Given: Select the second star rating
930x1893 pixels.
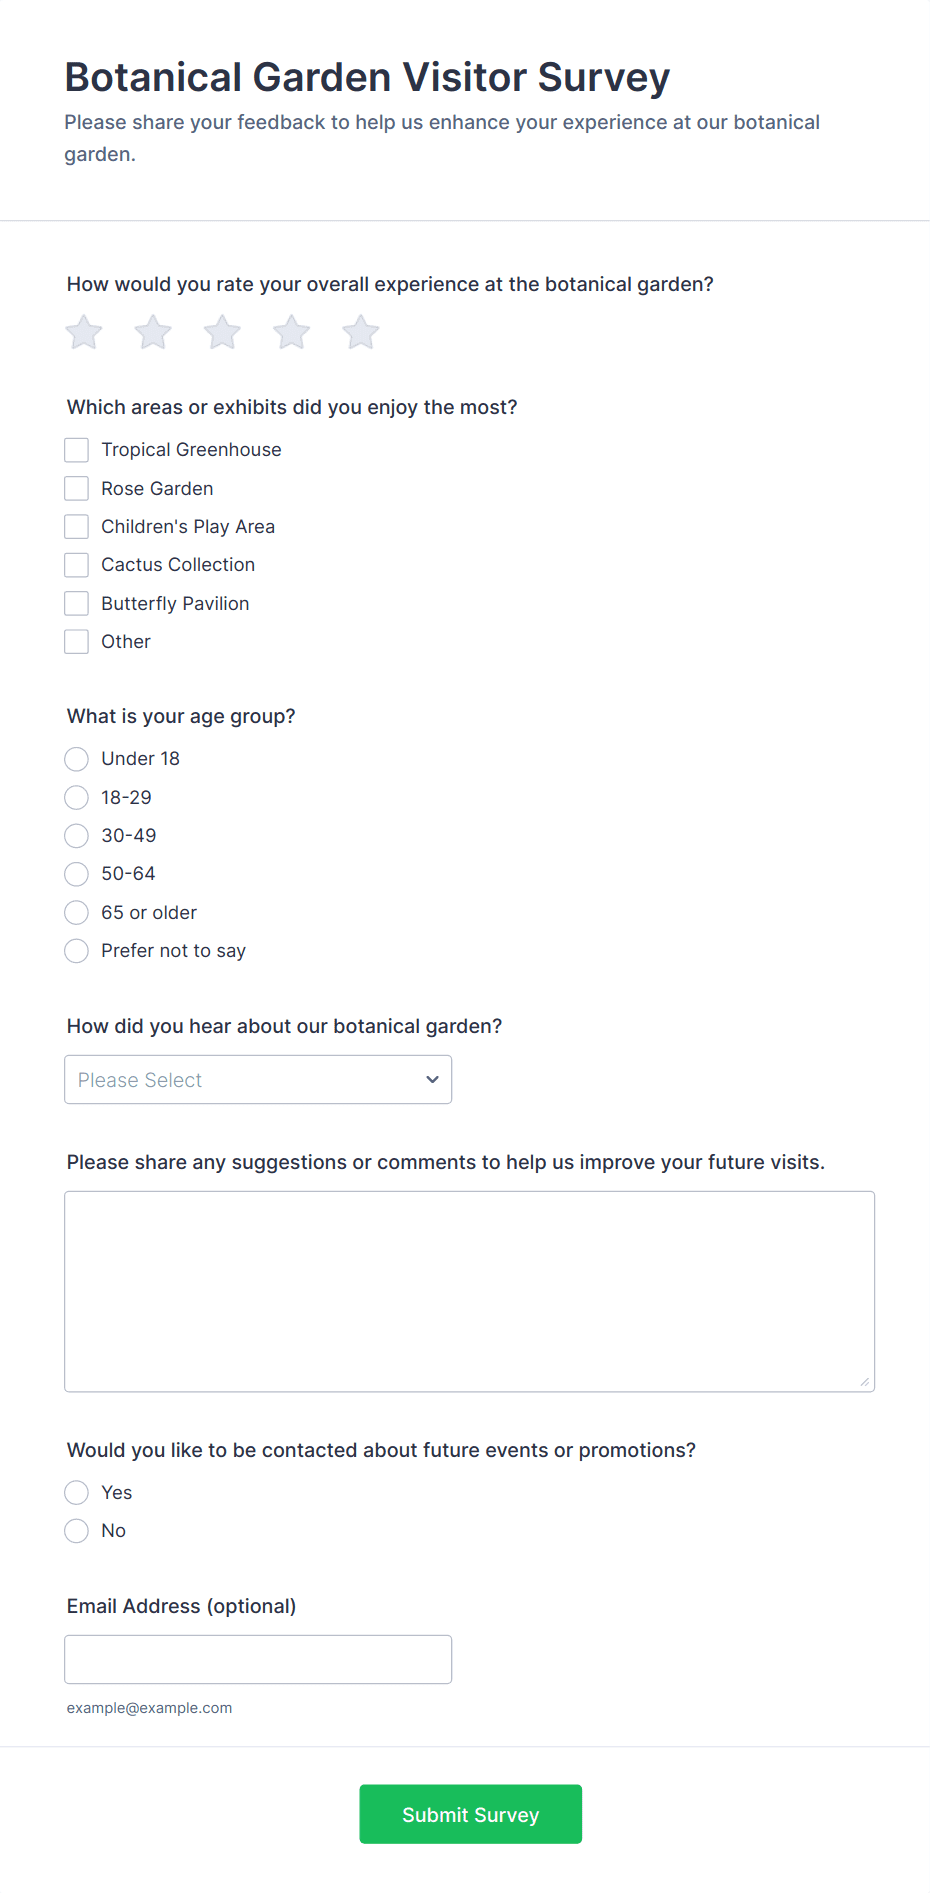Looking at the screenshot, I should (x=153, y=332).
